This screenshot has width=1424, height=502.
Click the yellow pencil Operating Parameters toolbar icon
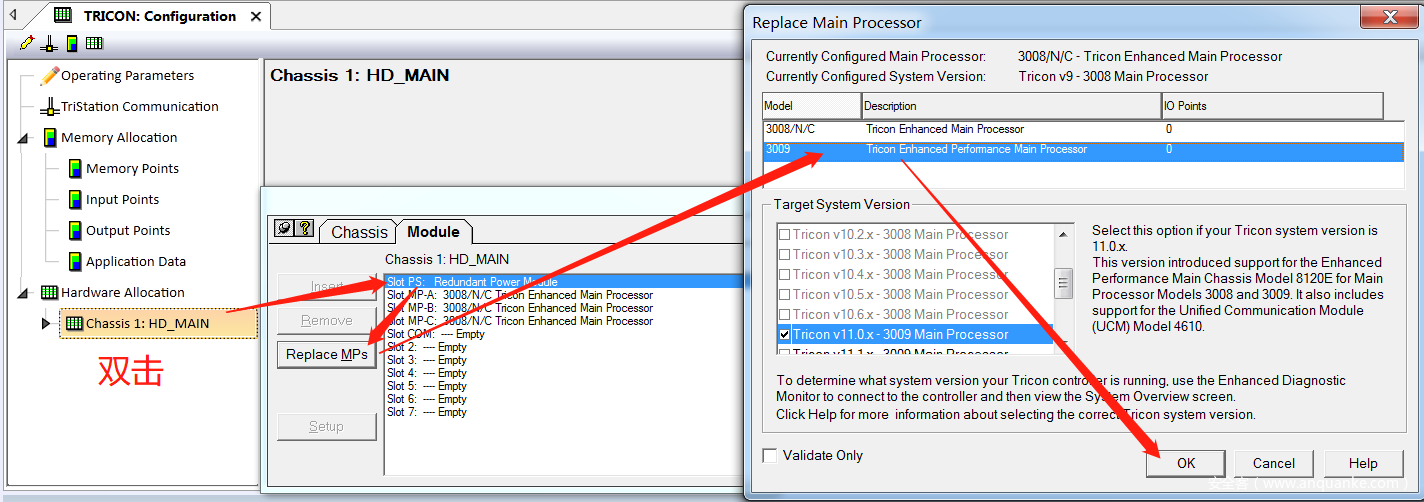pos(27,43)
